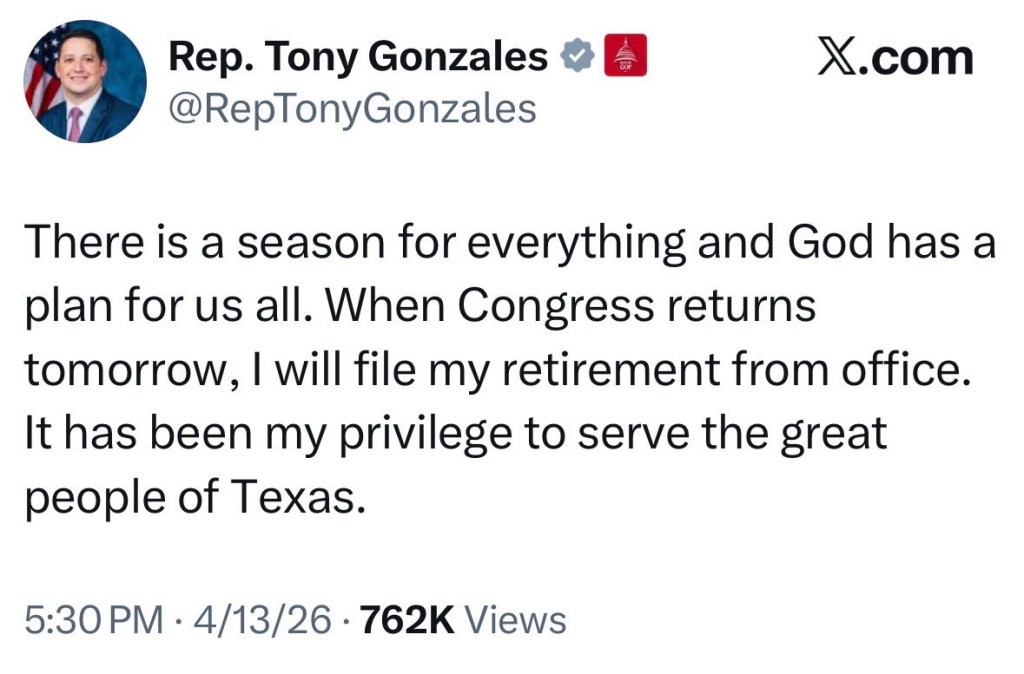Click the verified checkmark badge
Image resolution: width=1024 pixels, height=674 pixels.
pos(577,57)
